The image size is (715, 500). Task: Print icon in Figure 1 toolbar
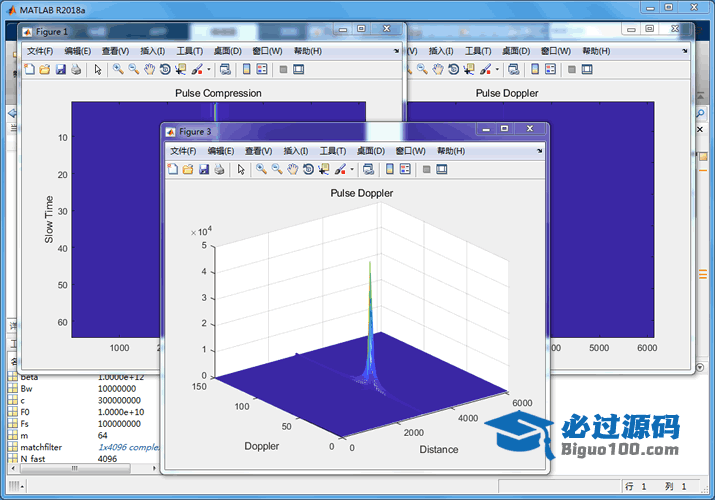[76, 69]
